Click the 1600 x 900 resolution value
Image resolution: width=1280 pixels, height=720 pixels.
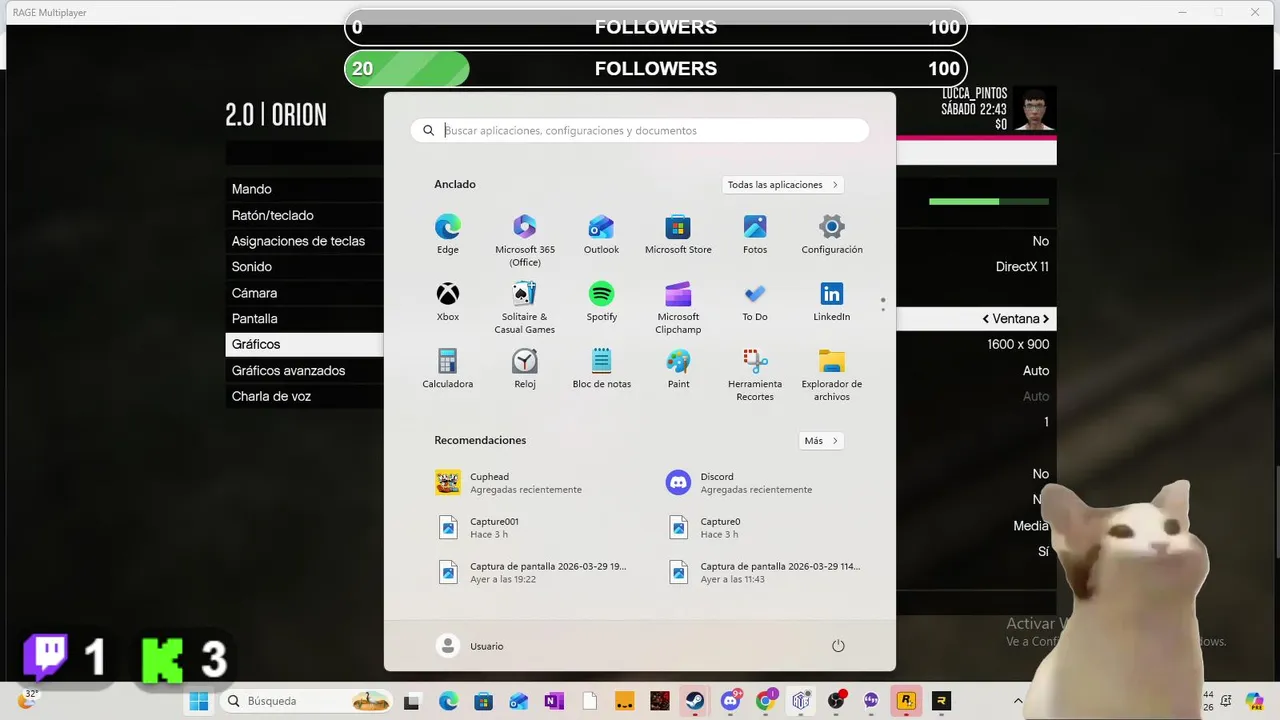1018,344
